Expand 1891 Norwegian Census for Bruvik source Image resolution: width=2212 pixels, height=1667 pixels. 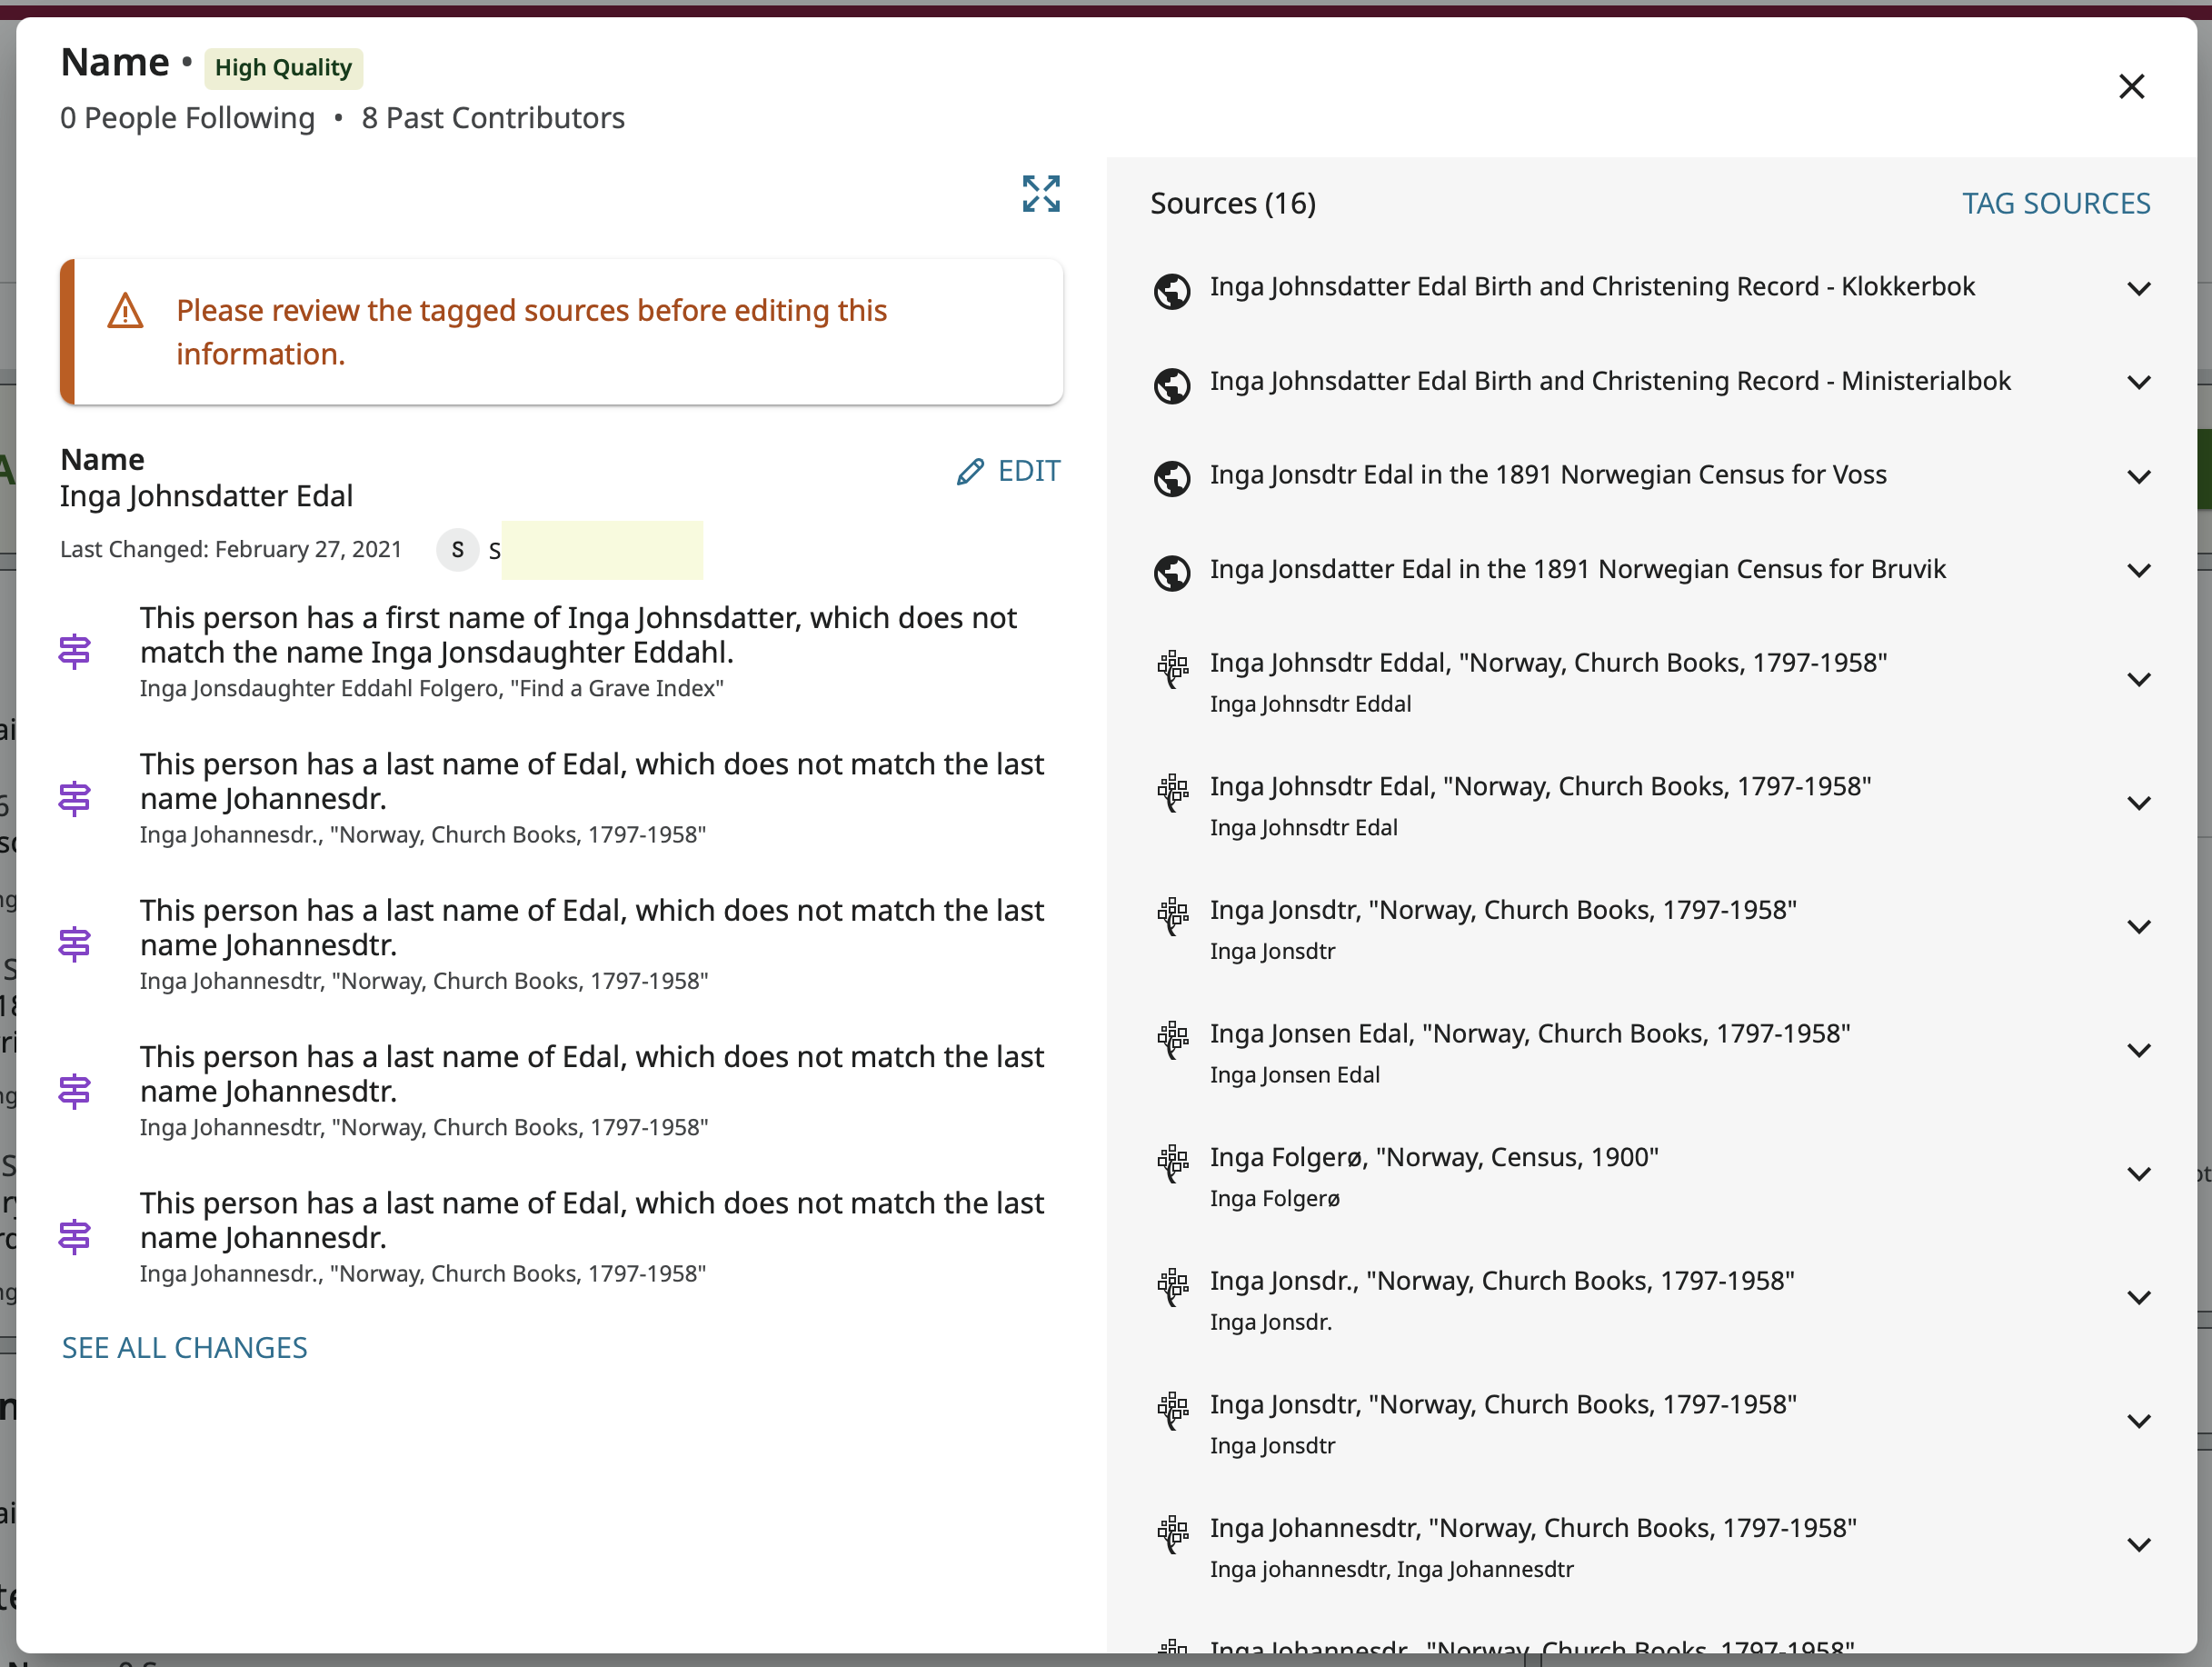click(2138, 570)
